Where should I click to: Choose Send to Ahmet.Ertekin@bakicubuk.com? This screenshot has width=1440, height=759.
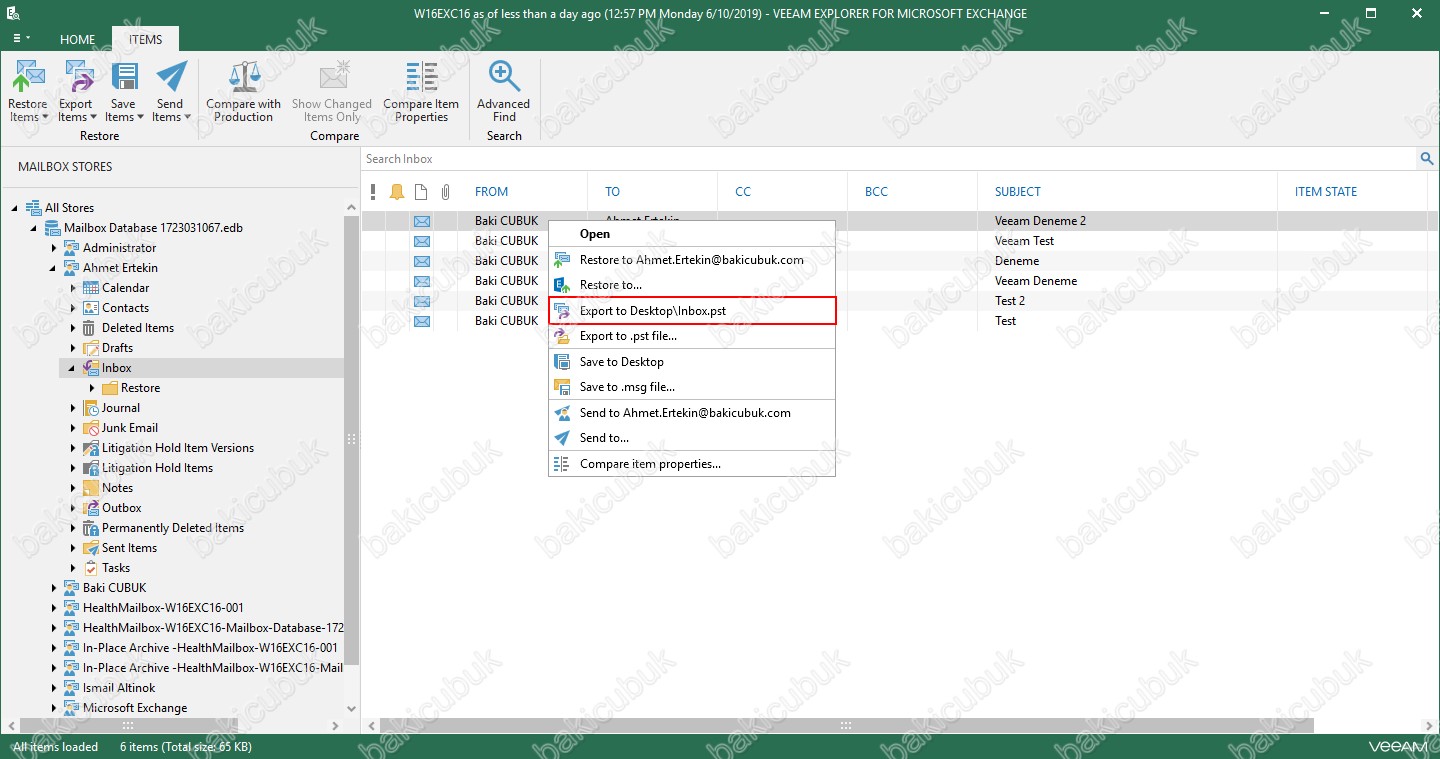pyautogui.click(x=692, y=413)
